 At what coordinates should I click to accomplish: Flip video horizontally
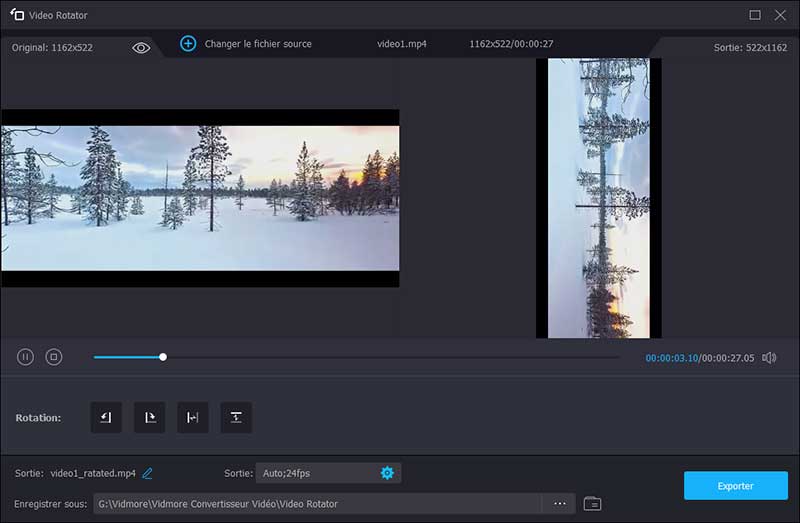pos(193,417)
